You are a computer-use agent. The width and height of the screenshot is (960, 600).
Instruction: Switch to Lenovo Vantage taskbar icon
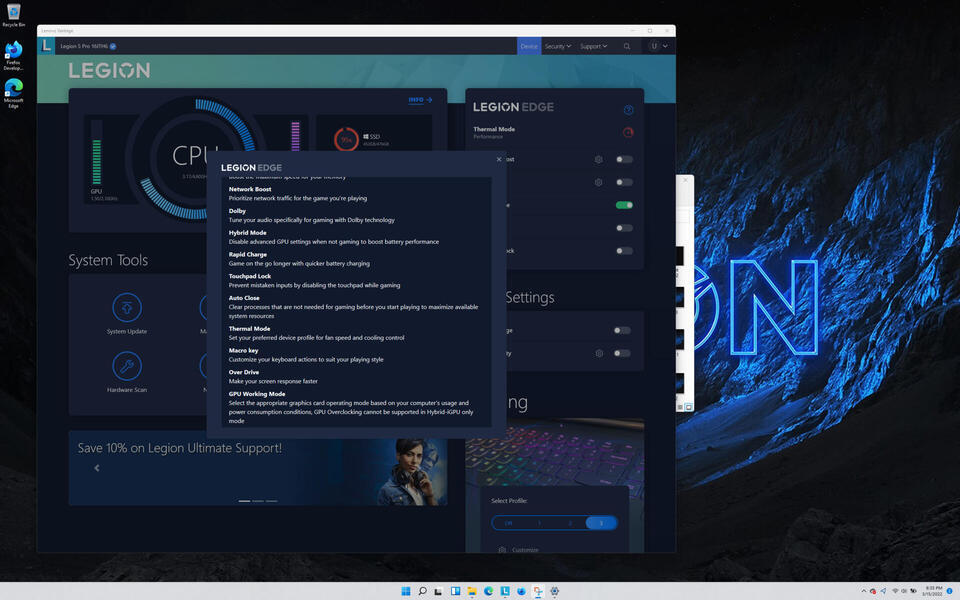click(505, 591)
